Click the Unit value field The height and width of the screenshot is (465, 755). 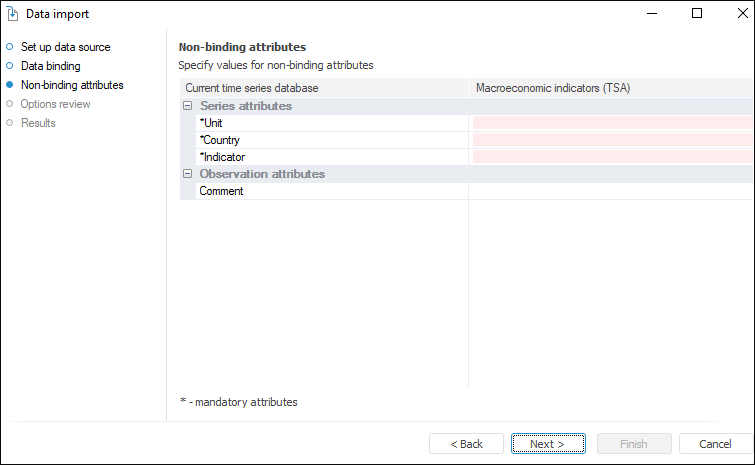(x=612, y=123)
